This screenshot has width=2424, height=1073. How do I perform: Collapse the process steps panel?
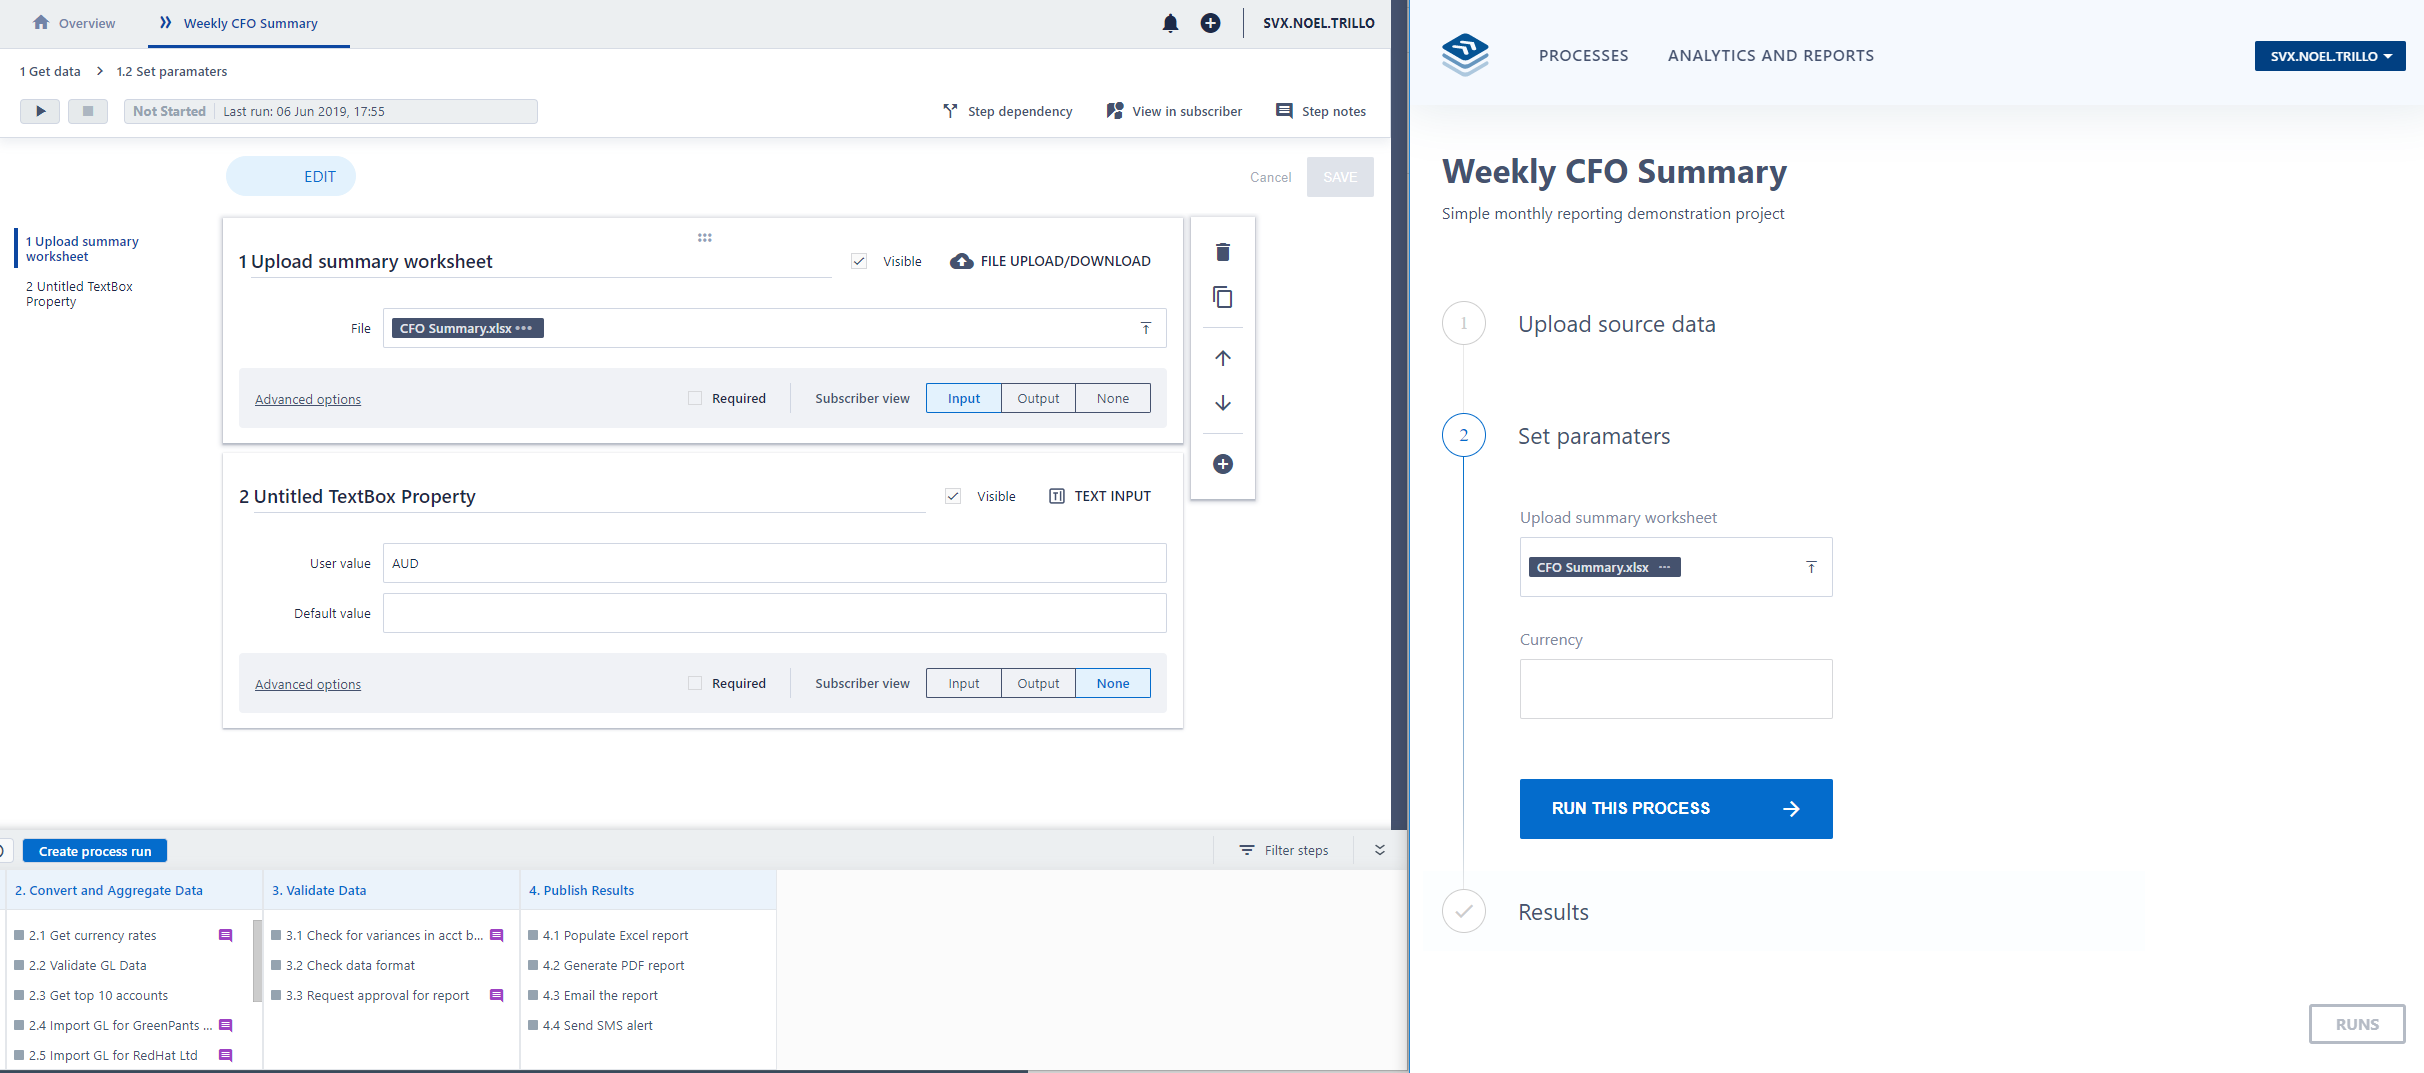[x=1379, y=850]
